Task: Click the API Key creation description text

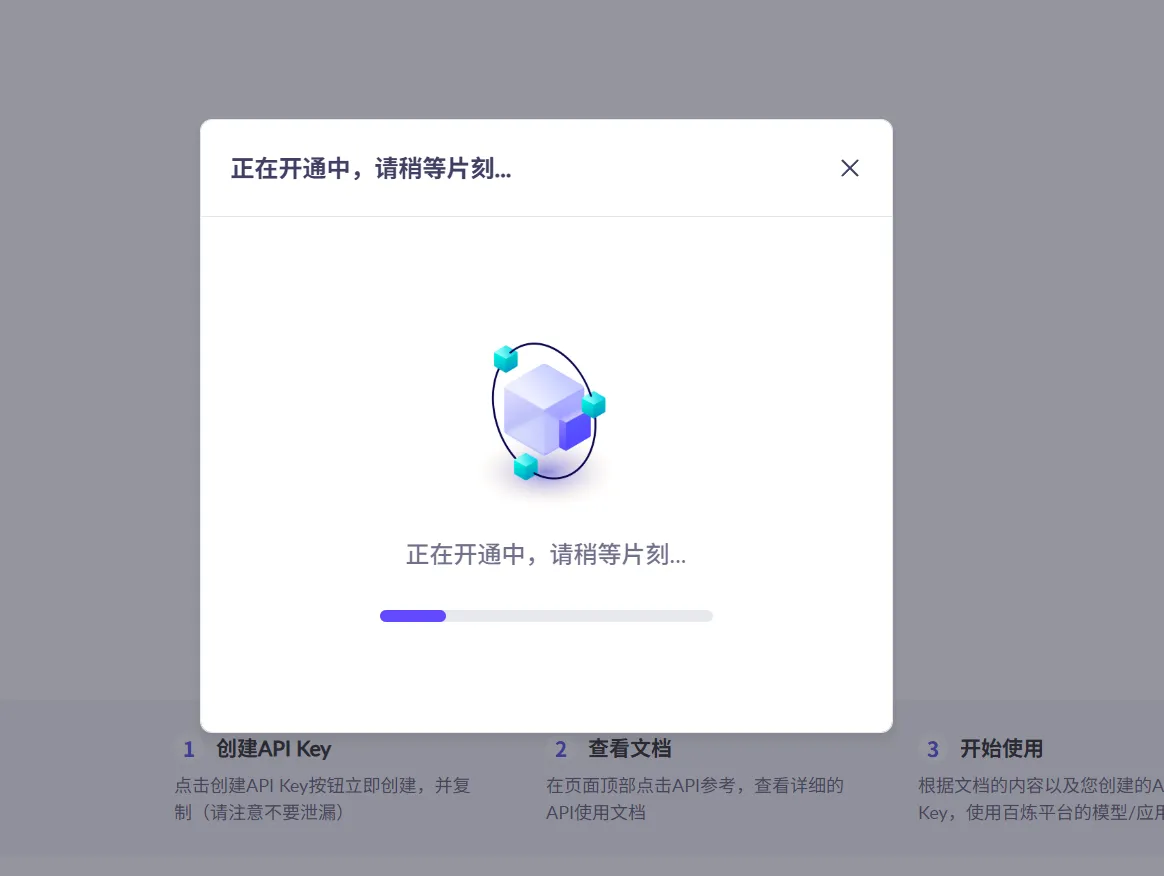Action: click(x=320, y=799)
